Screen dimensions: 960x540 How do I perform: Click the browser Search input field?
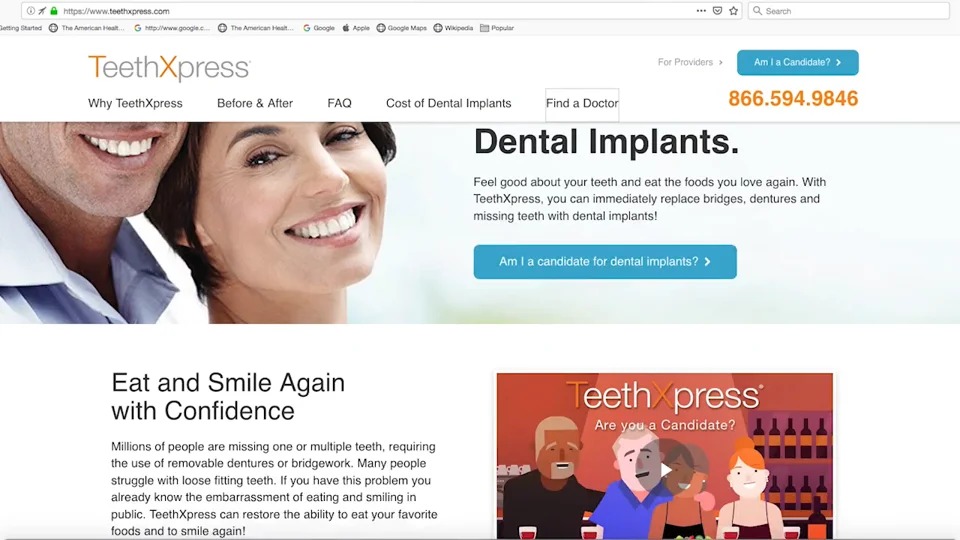click(849, 11)
